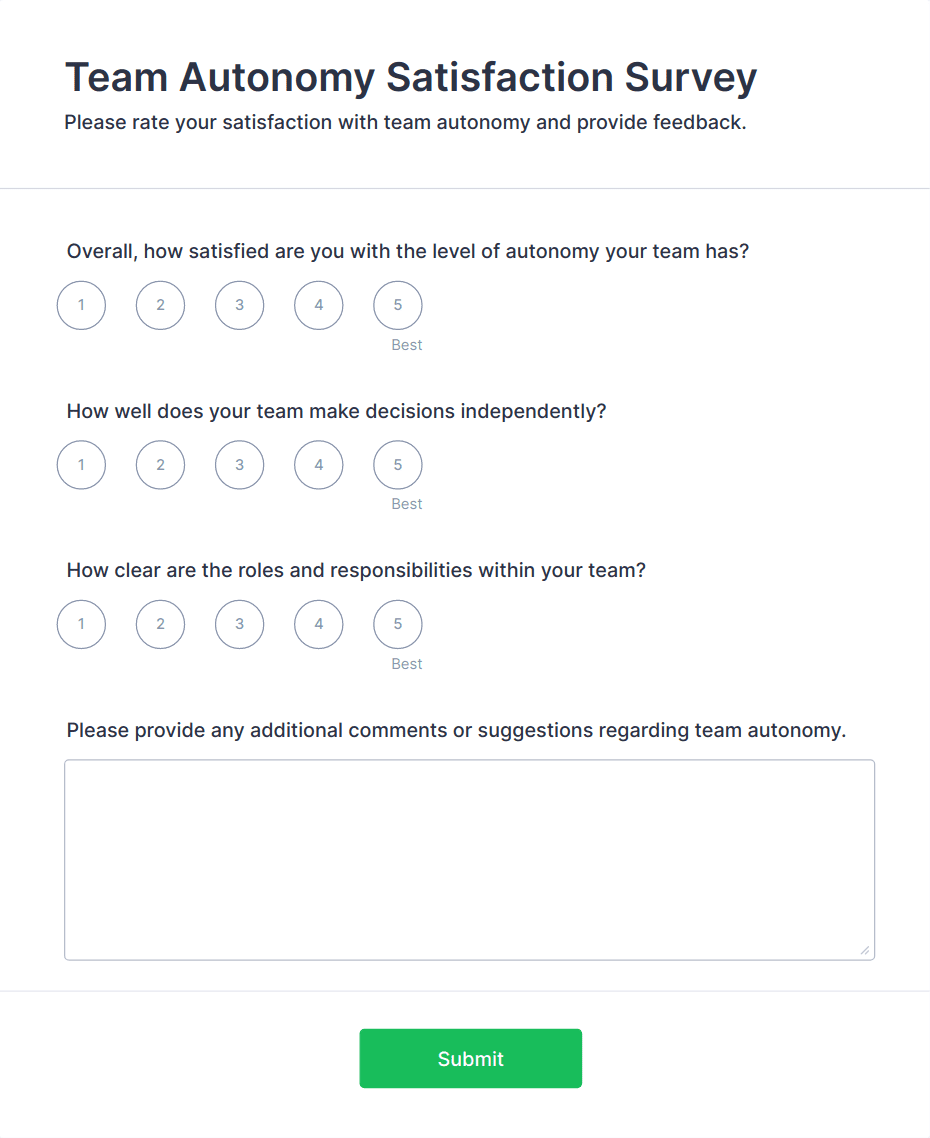Select 4 for independent decision making
Image resolution: width=930 pixels, height=1138 pixels.
point(319,465)
